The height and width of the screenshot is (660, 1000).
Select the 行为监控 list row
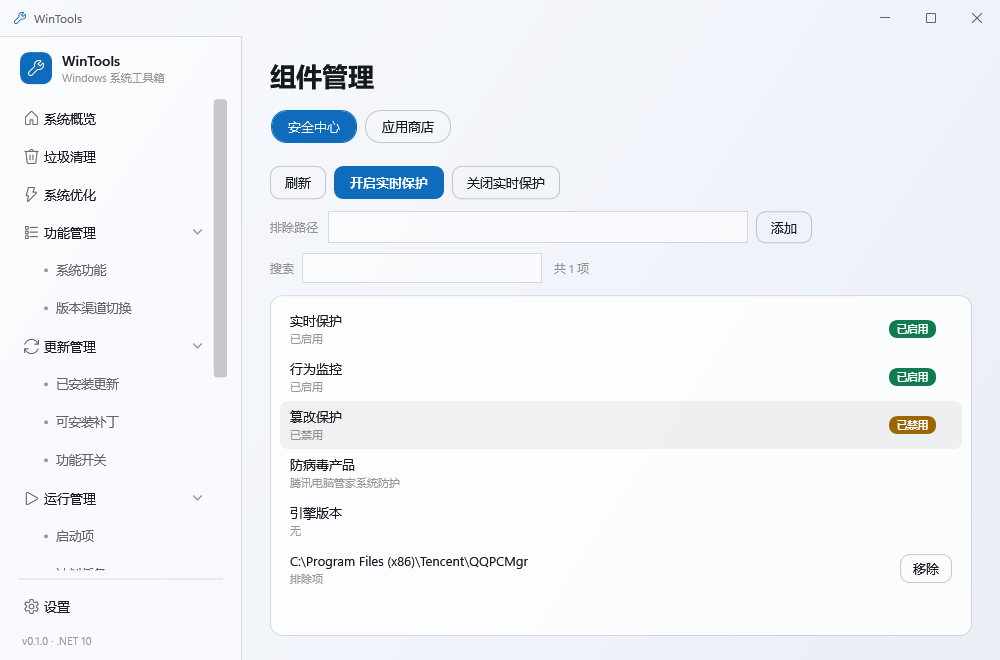pos(621,377)
